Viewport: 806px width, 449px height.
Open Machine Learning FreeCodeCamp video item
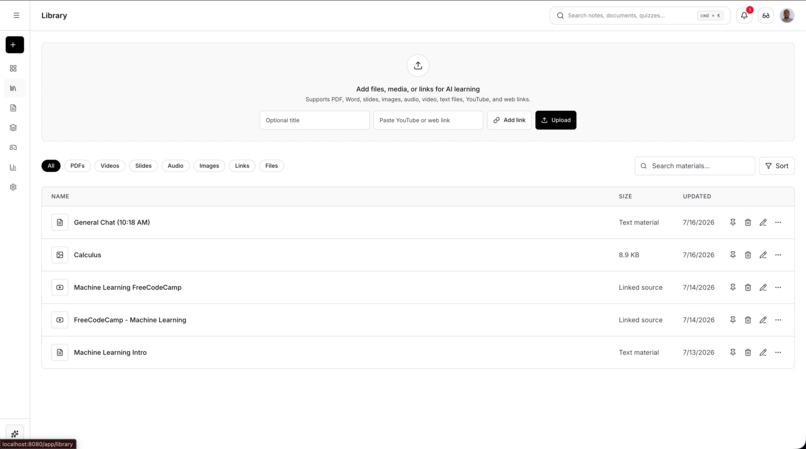(127, 287)
